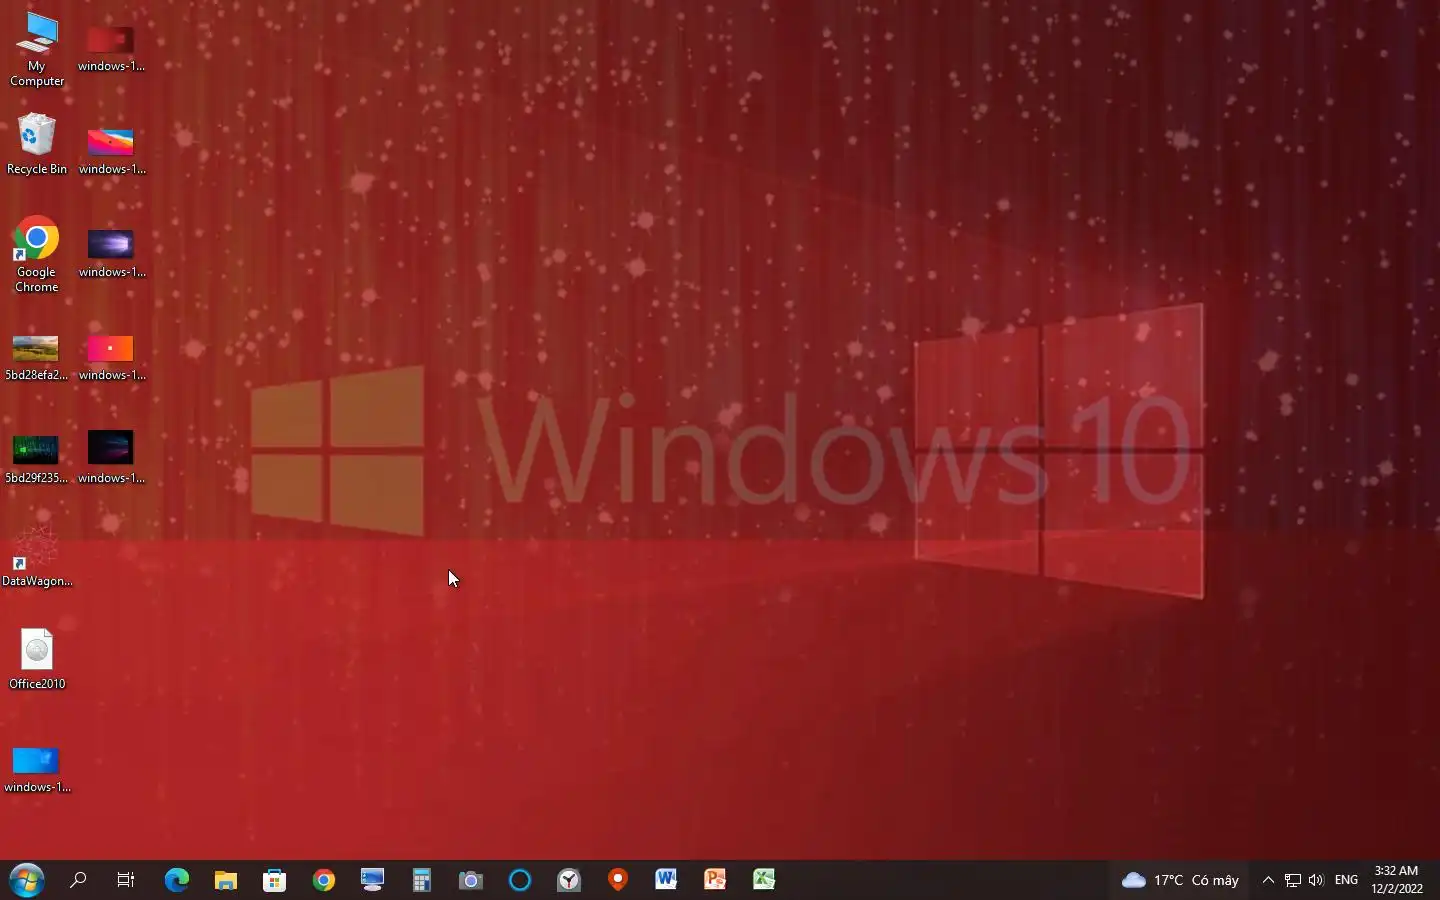
Task: Open the red map pin app on taskbar
Action: tap(618, 880)
